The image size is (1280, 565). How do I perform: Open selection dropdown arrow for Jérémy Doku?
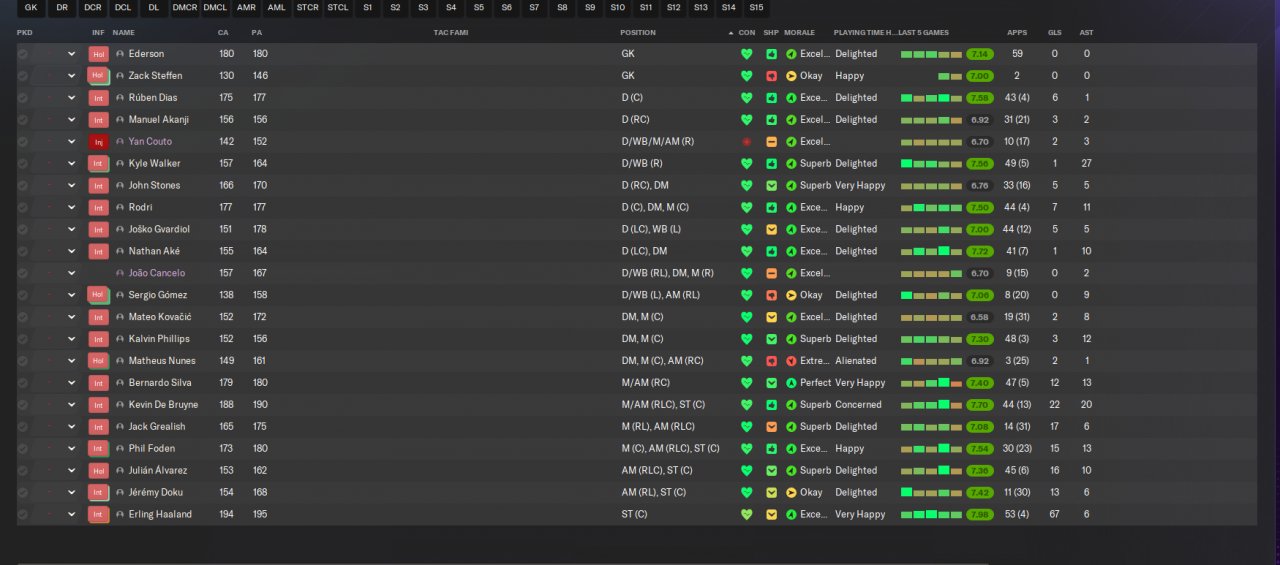point(72,493)
